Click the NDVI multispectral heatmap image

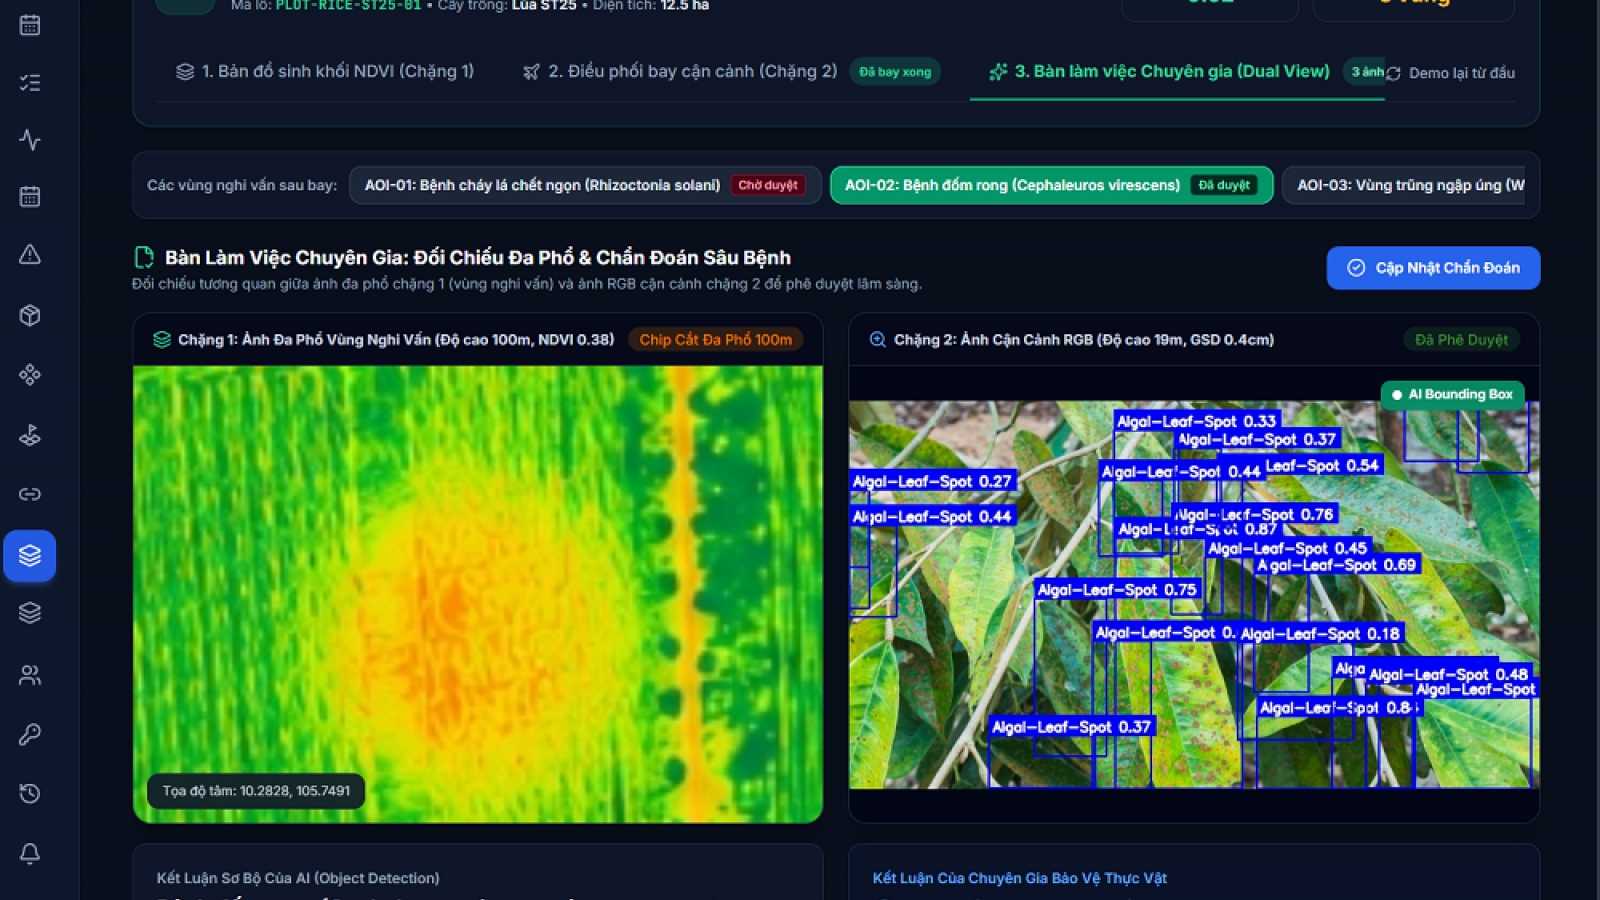478,594
